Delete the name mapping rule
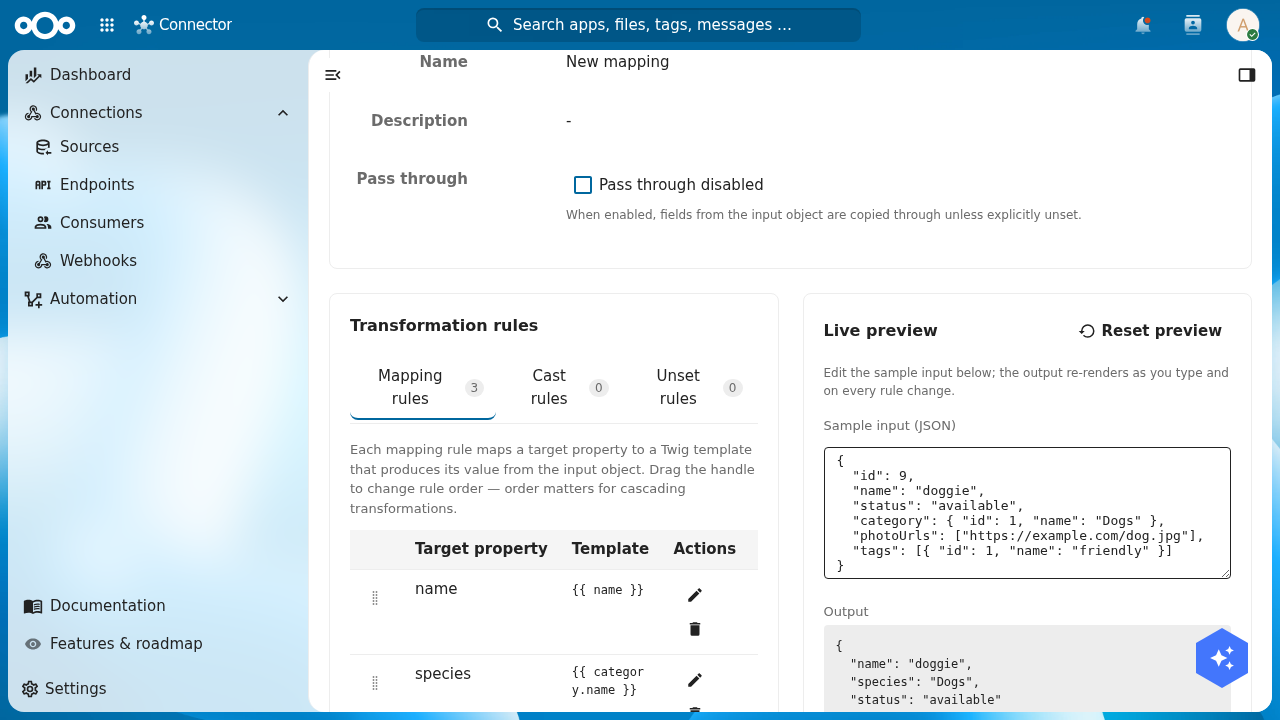 (x=695, y=629)
